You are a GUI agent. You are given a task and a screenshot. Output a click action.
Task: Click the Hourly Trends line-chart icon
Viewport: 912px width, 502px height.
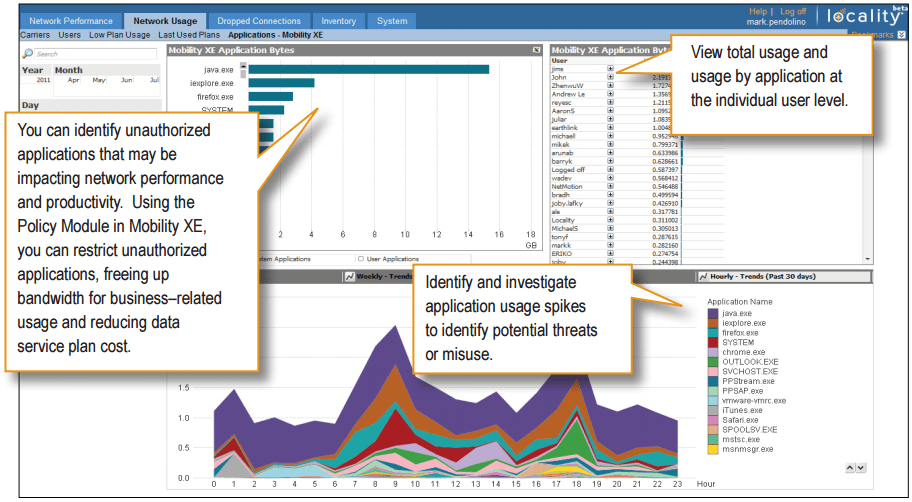[x=703, y=277]
